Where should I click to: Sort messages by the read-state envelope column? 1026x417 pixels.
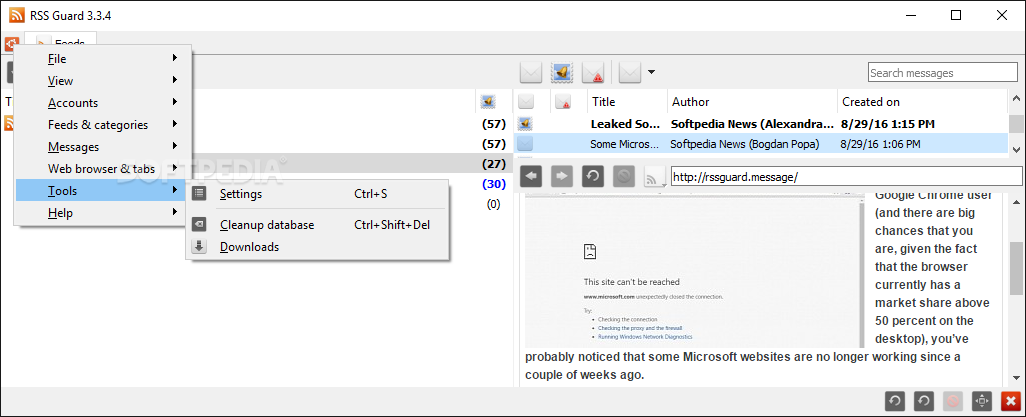click(525, 101)
